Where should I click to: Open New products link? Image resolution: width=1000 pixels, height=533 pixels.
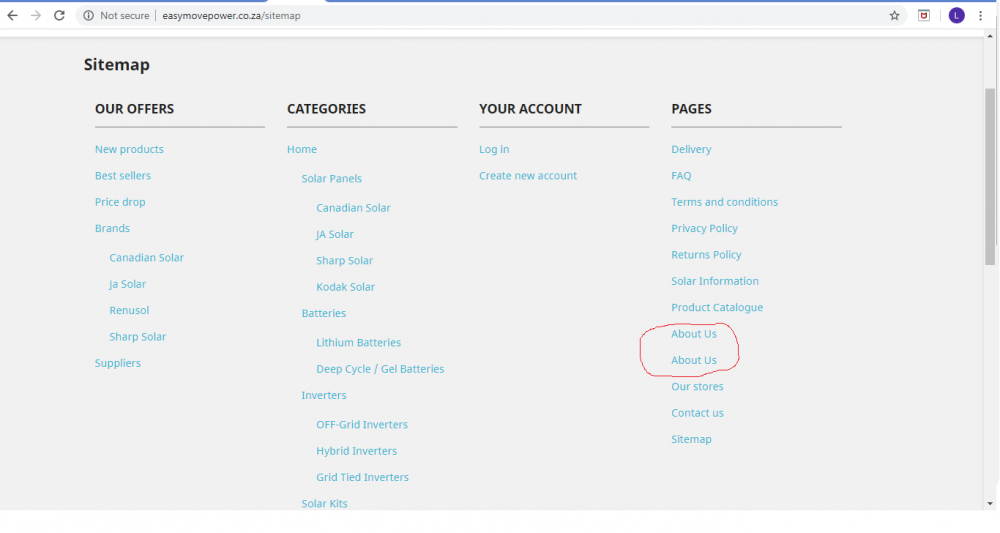point(129,149)
